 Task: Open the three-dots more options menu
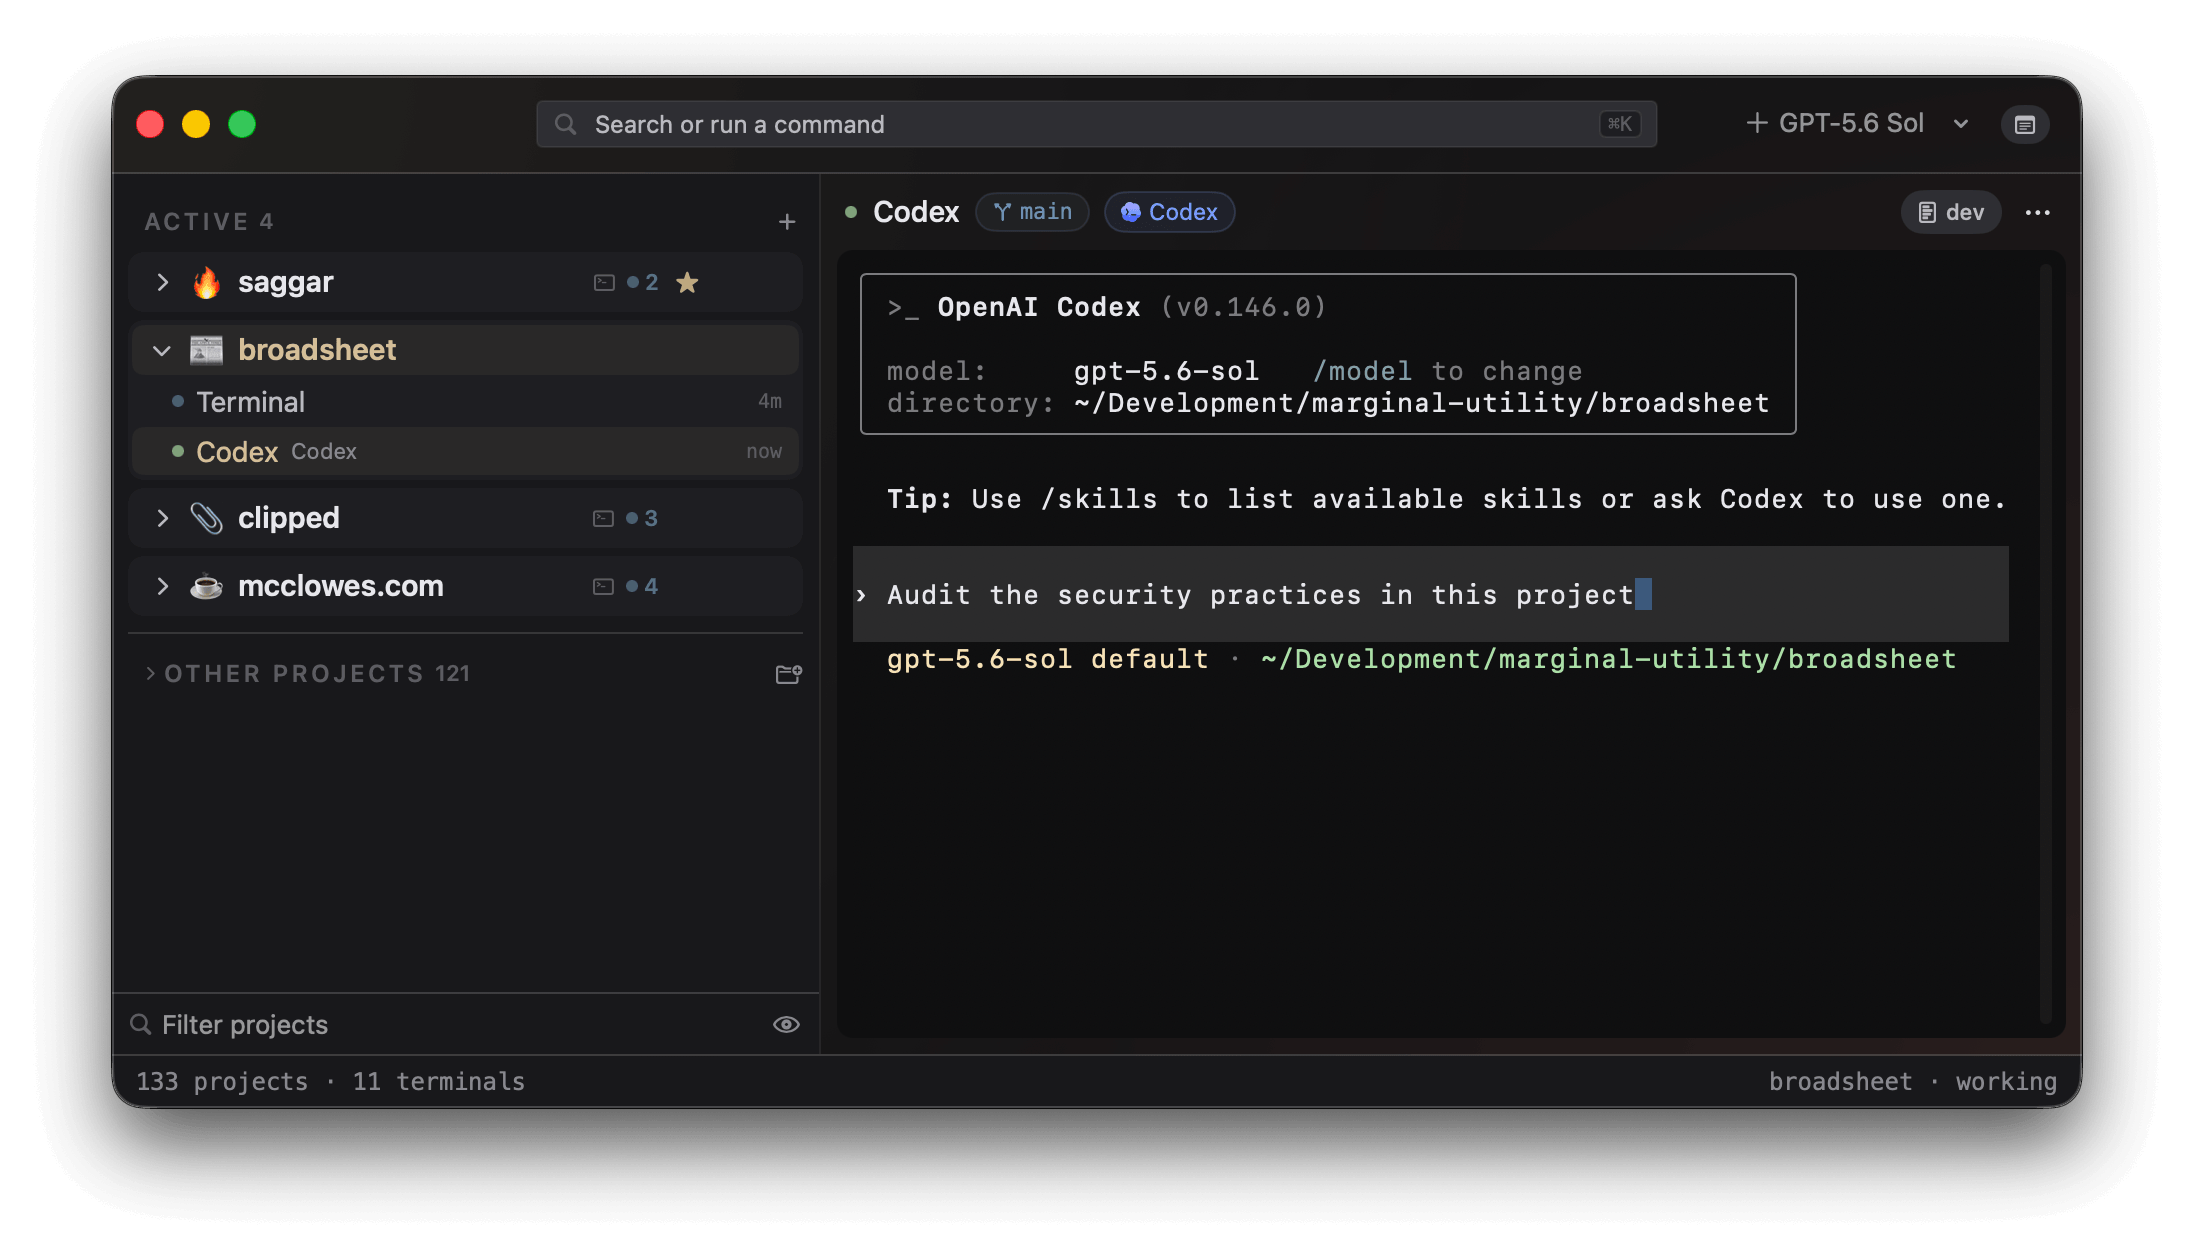(x=2038, y=212)
